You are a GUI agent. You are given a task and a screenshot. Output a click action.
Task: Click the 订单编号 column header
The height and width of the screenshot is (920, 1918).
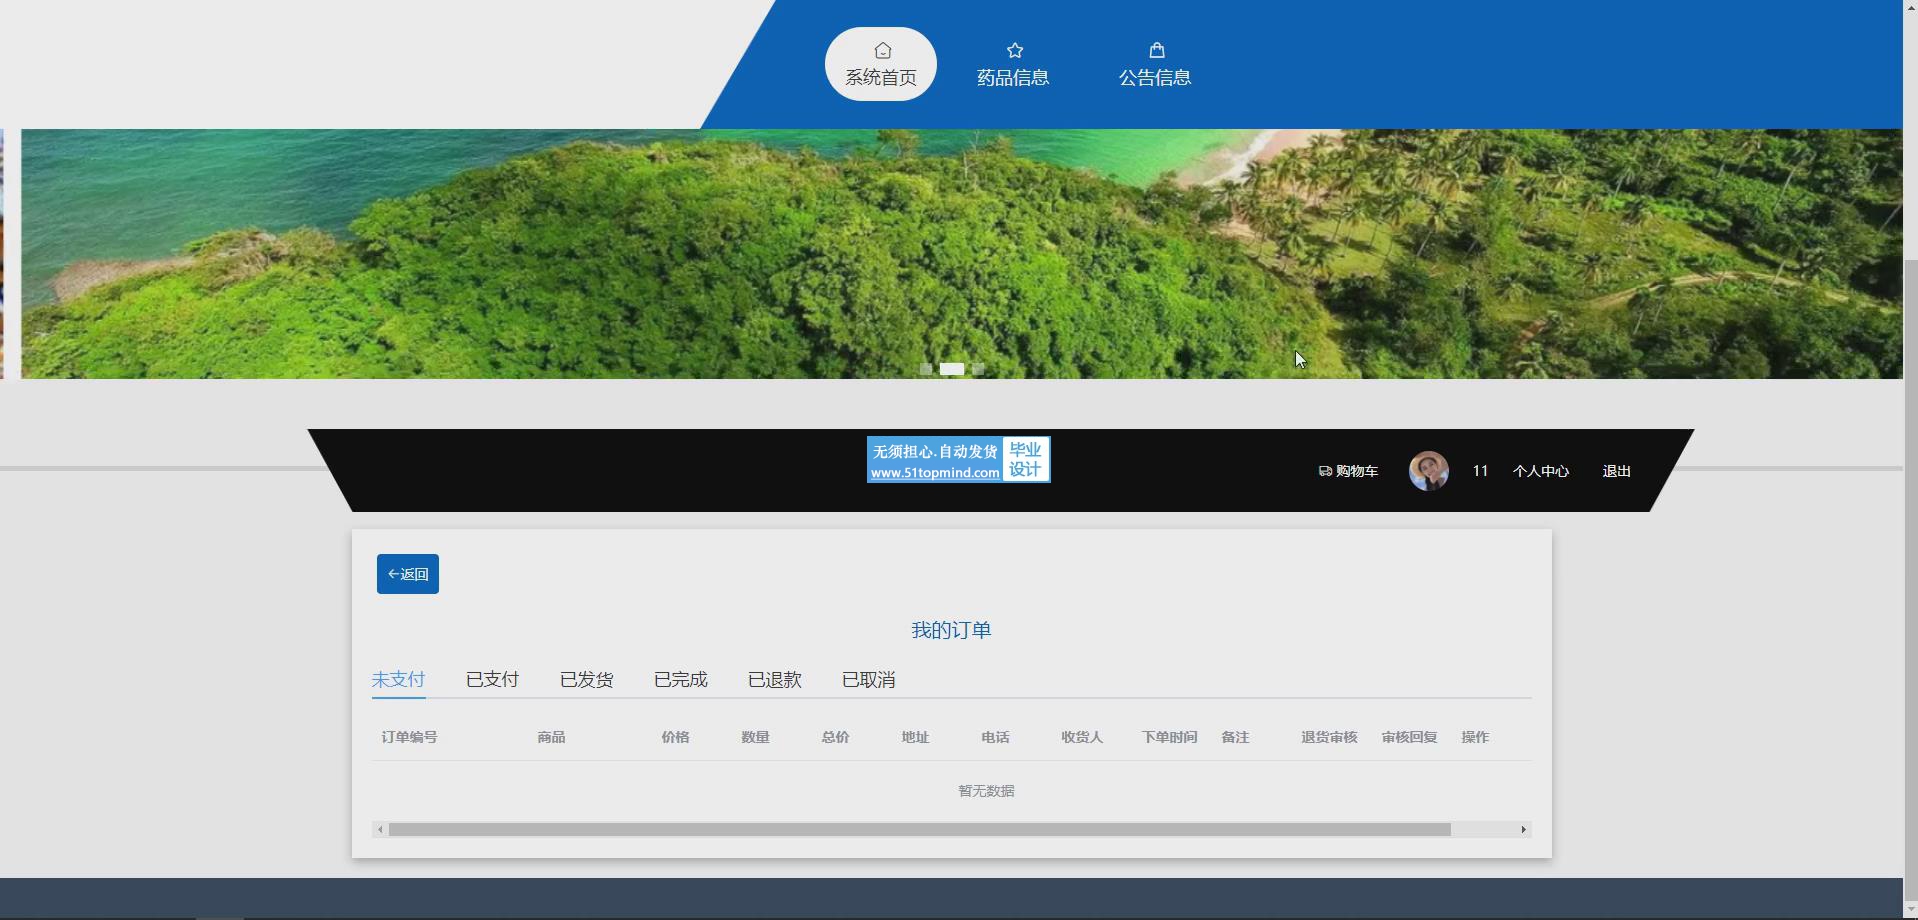click(x=409, y=737)
